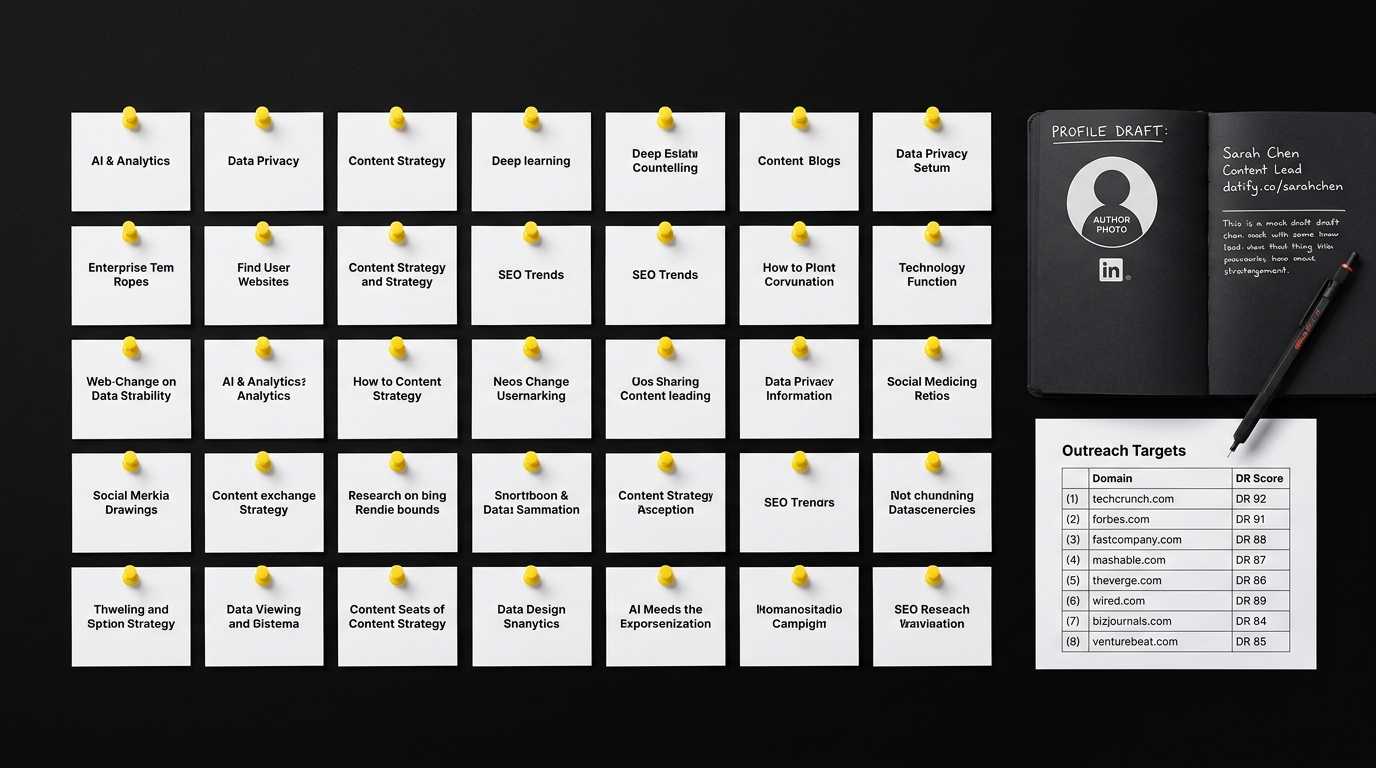
Task: Click 'Content Lead' in the notebook
Action: pyautogui.click(x=1262, y=170)
